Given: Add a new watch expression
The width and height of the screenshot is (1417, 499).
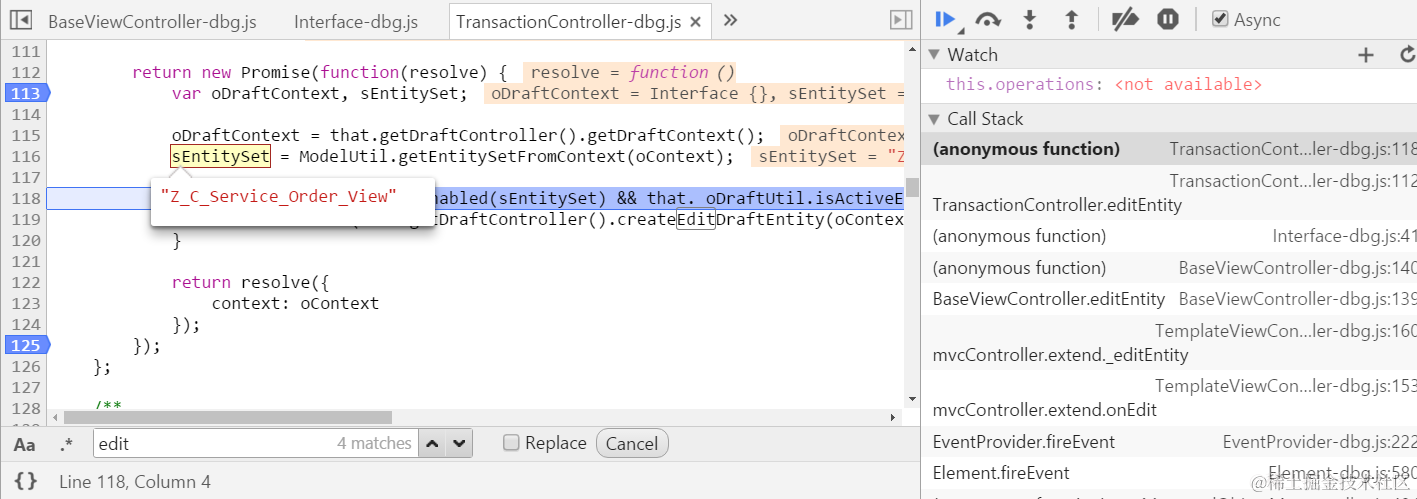Looking at the screenshot, I should point(1366,55).
